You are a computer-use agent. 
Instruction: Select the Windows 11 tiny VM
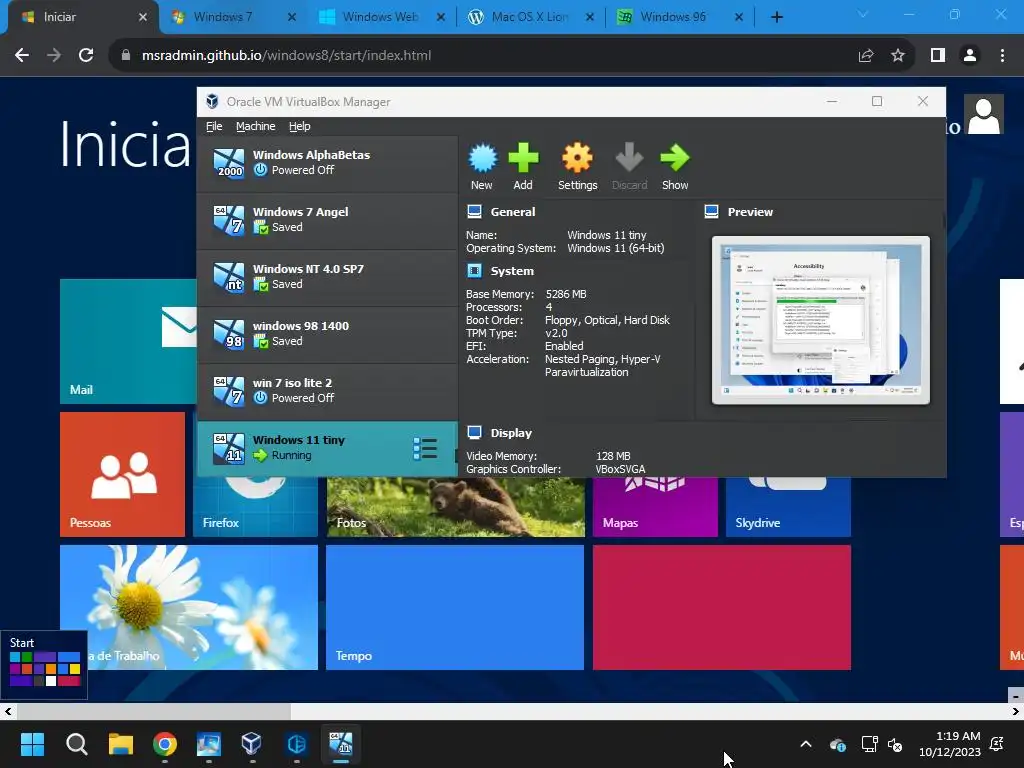(327, 448)
